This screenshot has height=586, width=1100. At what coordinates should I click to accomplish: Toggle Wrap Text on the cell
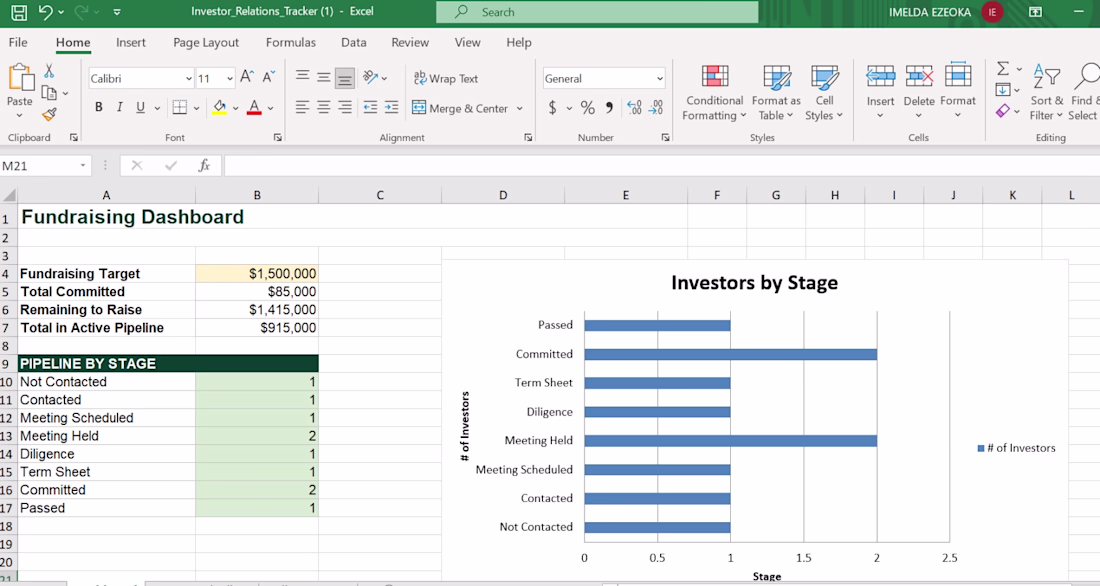[x=445, y=78]
